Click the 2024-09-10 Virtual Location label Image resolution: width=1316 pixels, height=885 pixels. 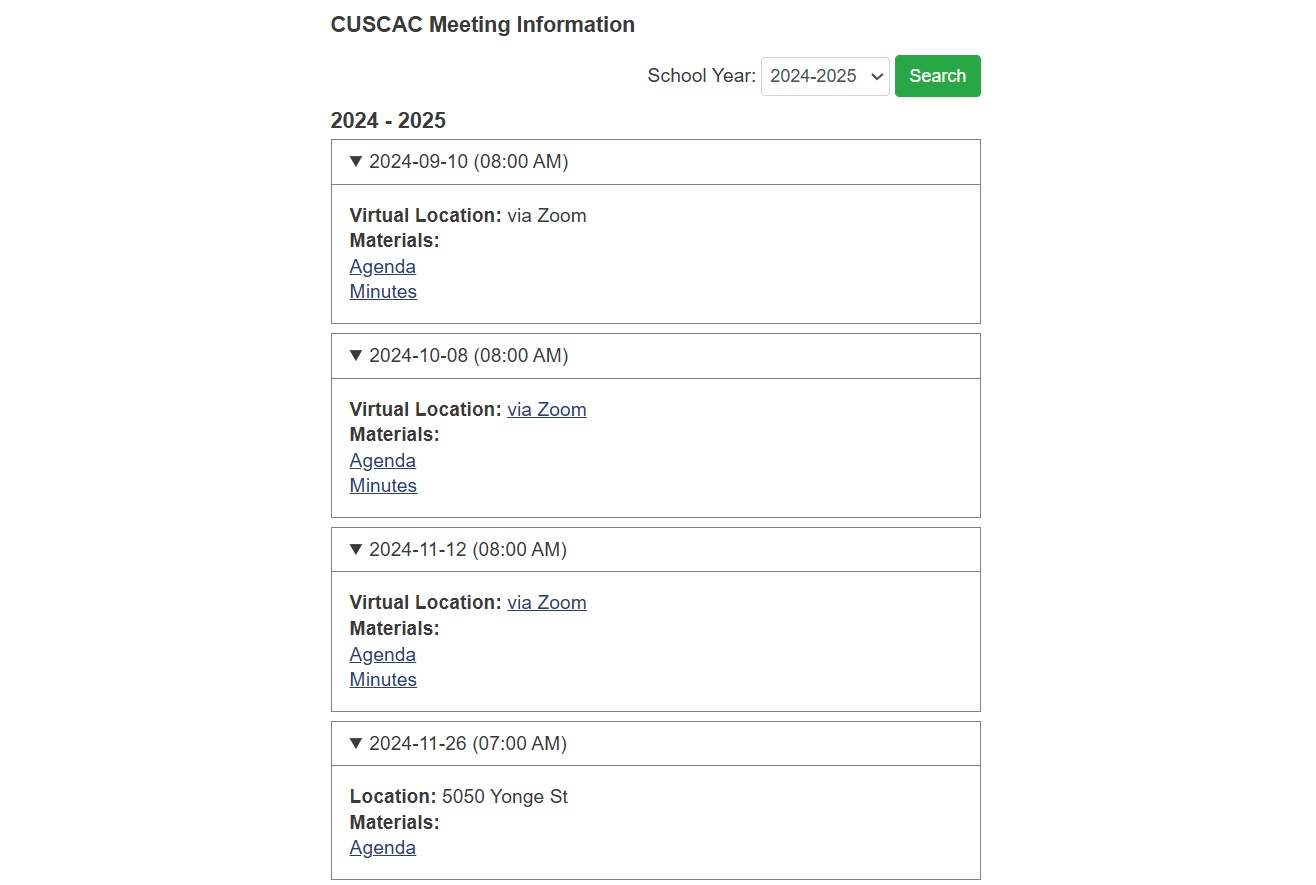pyautogui.click(x=425, y=216)
